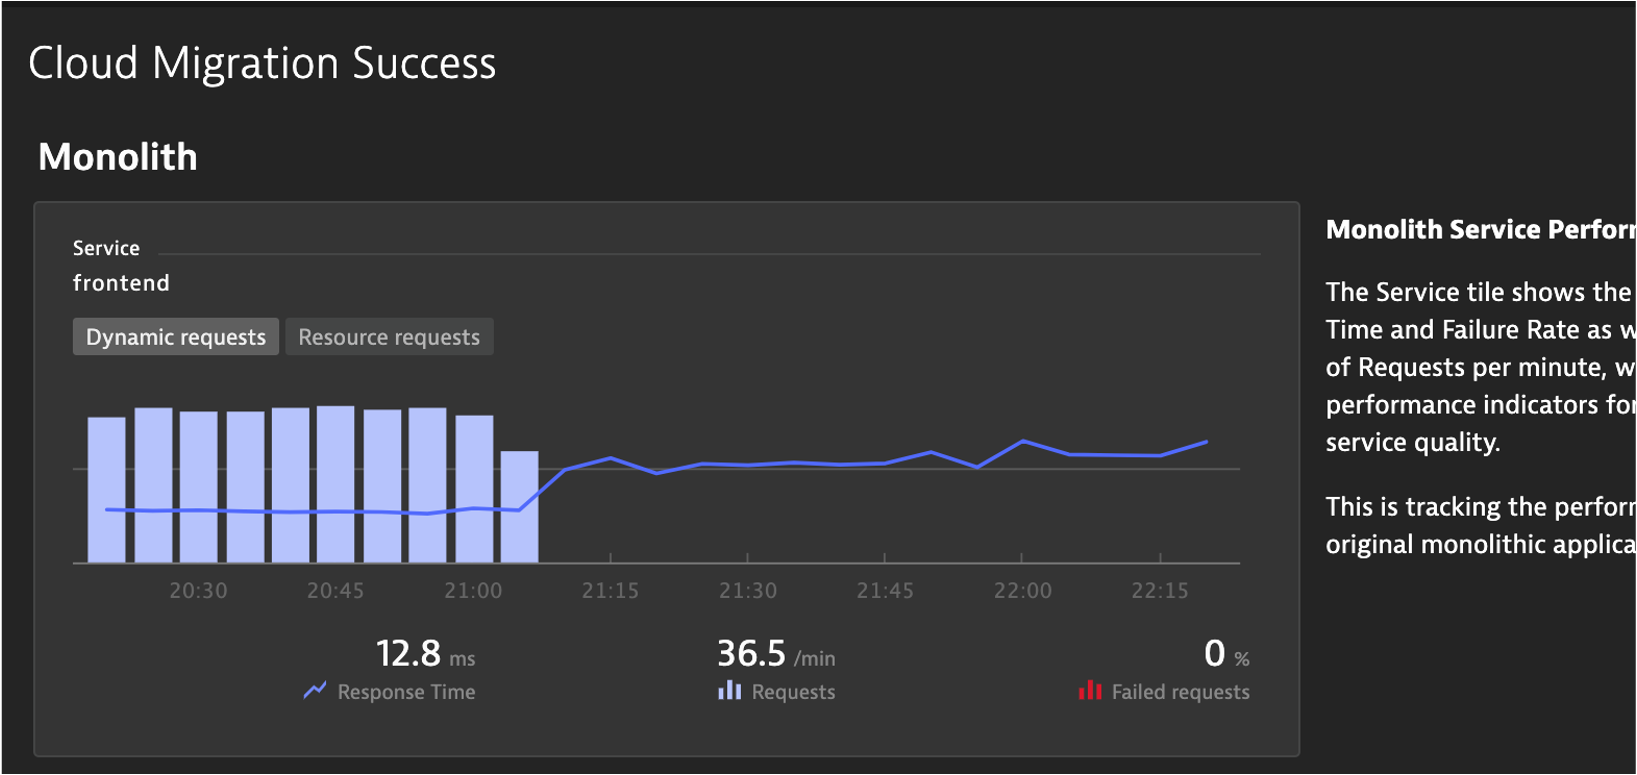The width and height of the screenshot is (1637, 775).
Task: Click the red Failed requests icon
Action: pos(1090,691)
